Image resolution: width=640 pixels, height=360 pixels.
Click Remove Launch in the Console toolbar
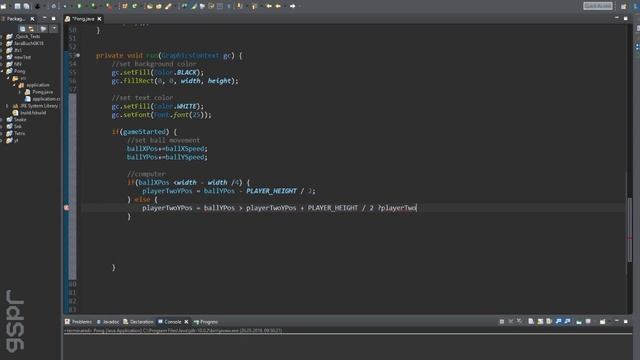[x=511, y=322]
